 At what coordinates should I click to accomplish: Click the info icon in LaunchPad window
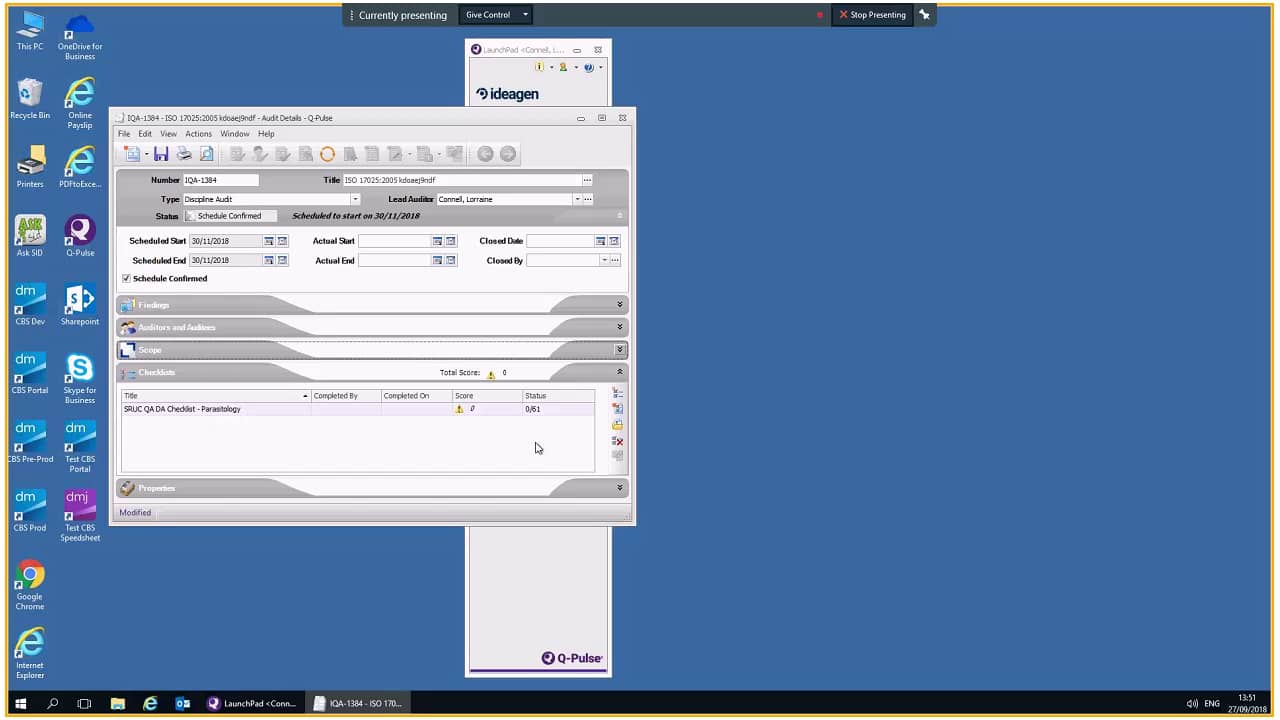tap(539, 67)
